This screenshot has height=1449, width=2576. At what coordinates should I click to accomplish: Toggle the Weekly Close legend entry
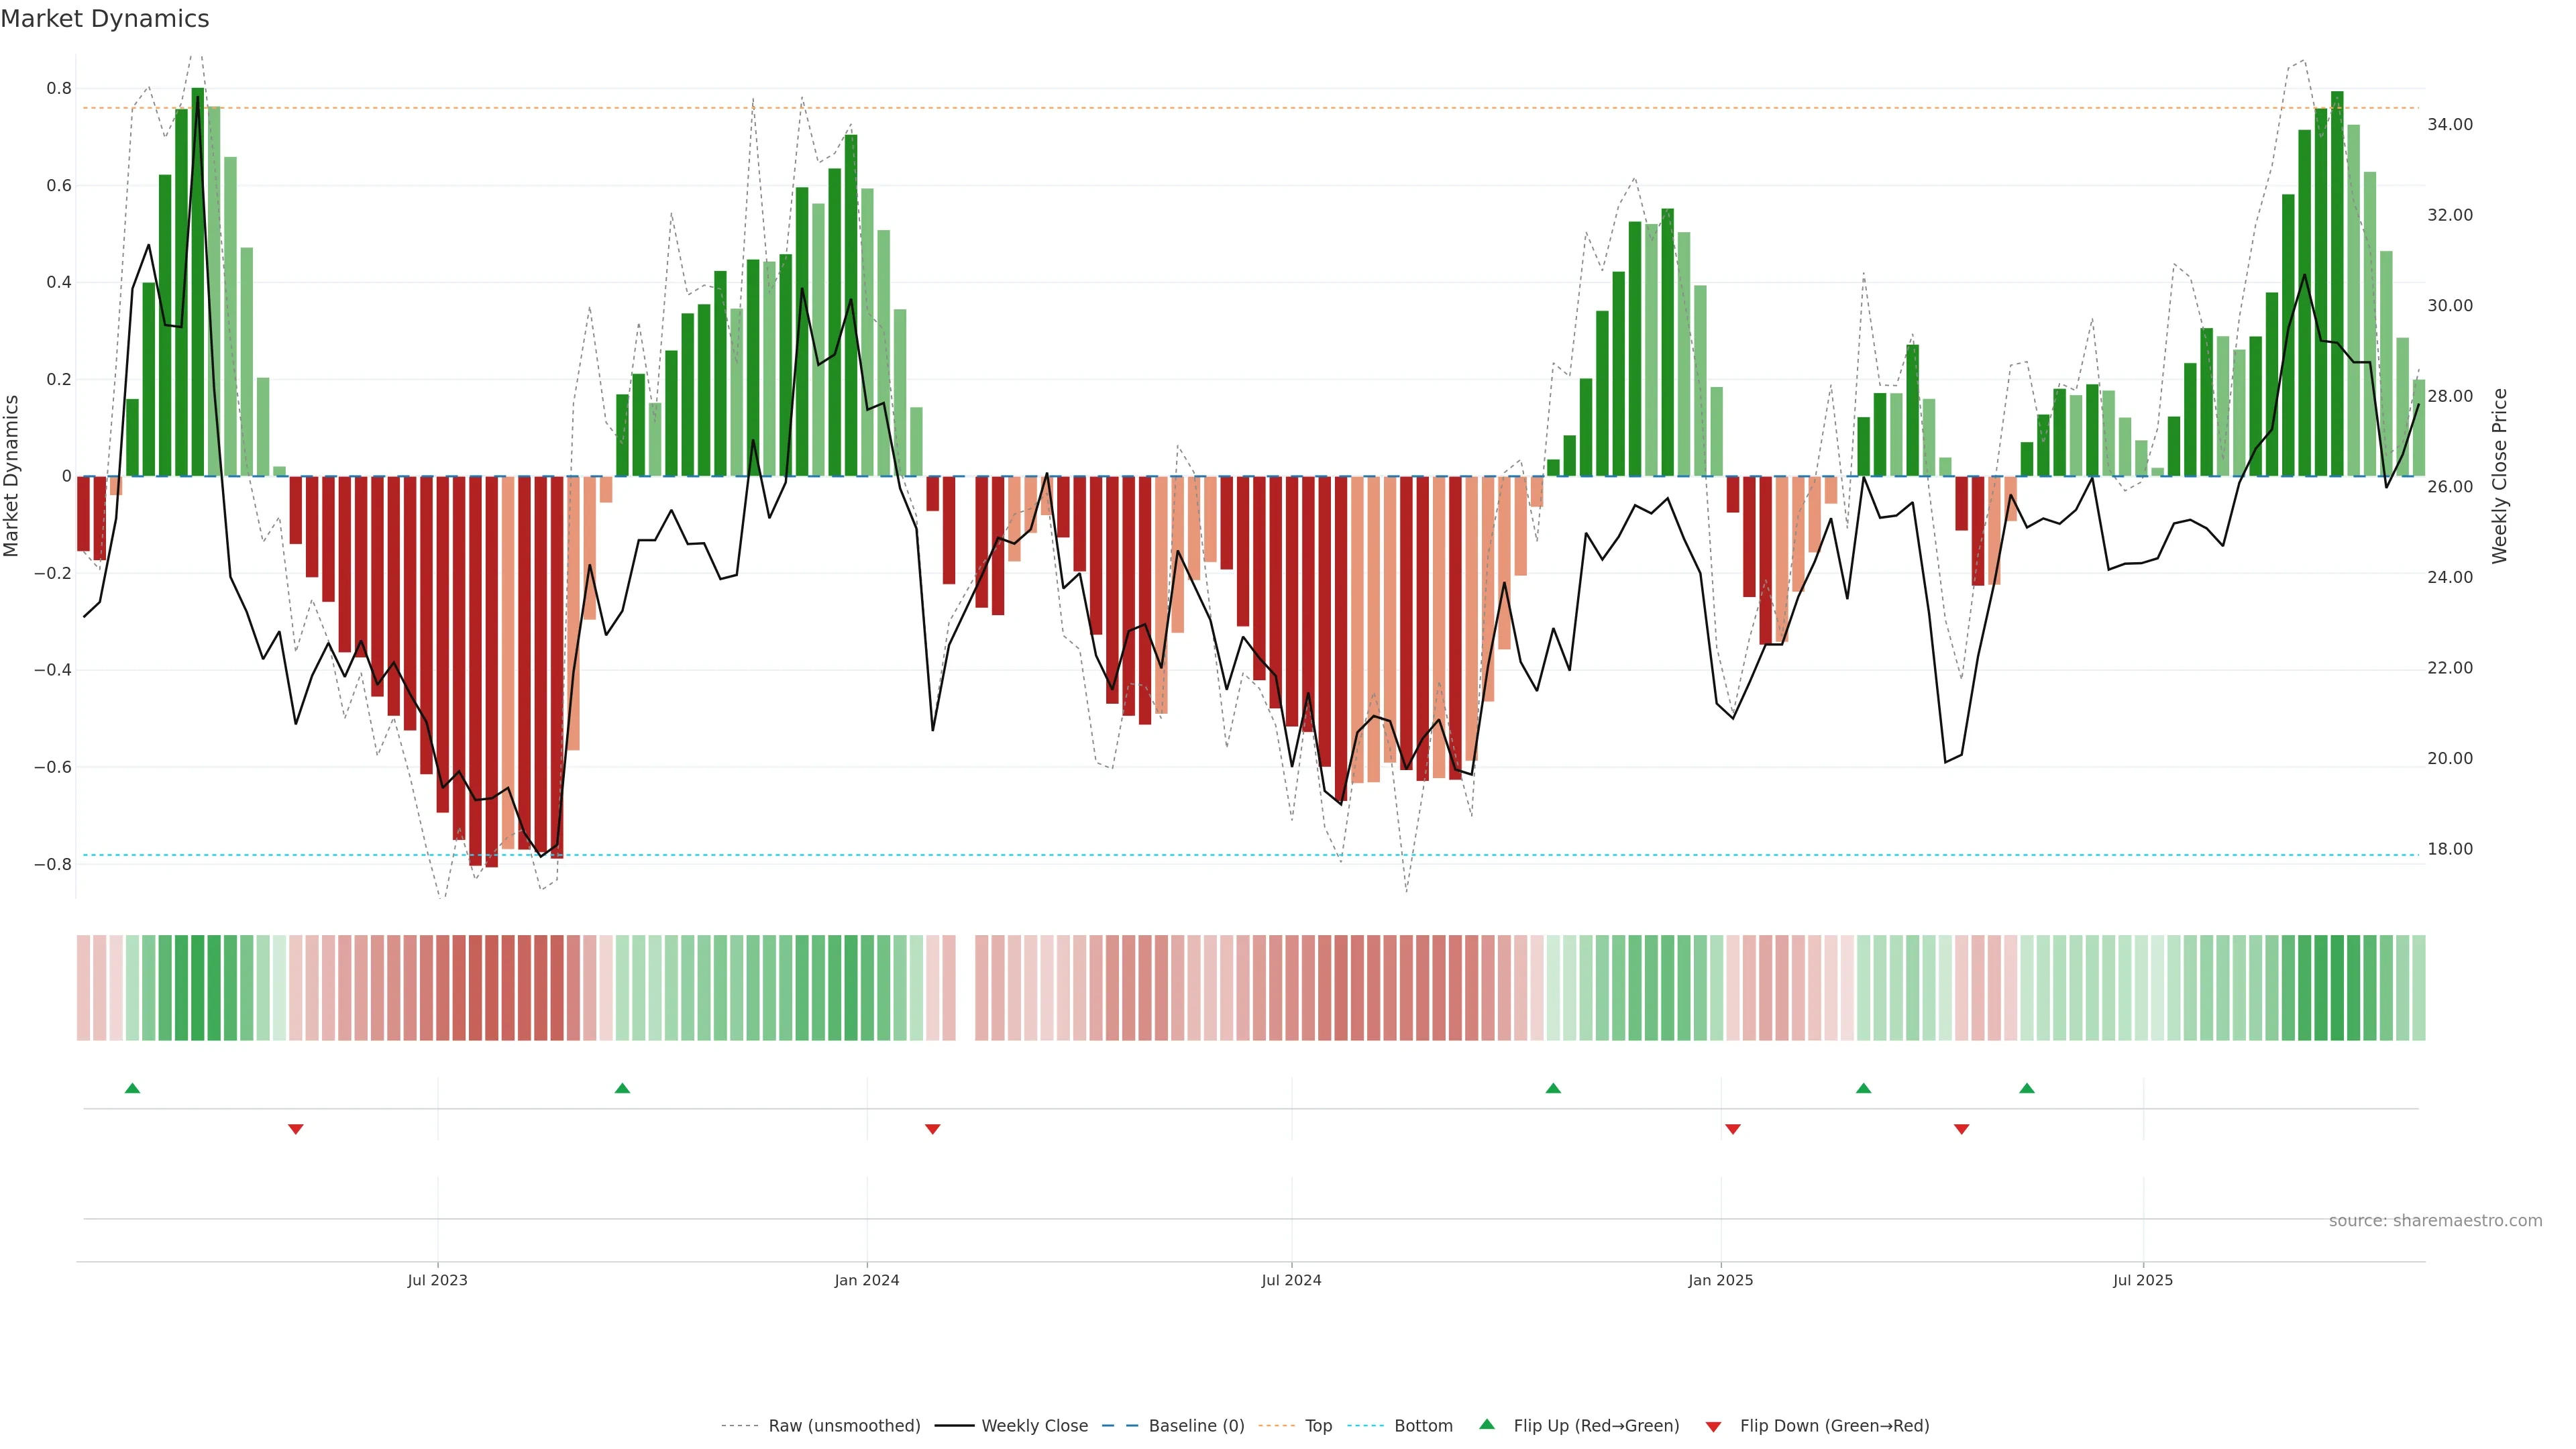coord(1034,1426)
